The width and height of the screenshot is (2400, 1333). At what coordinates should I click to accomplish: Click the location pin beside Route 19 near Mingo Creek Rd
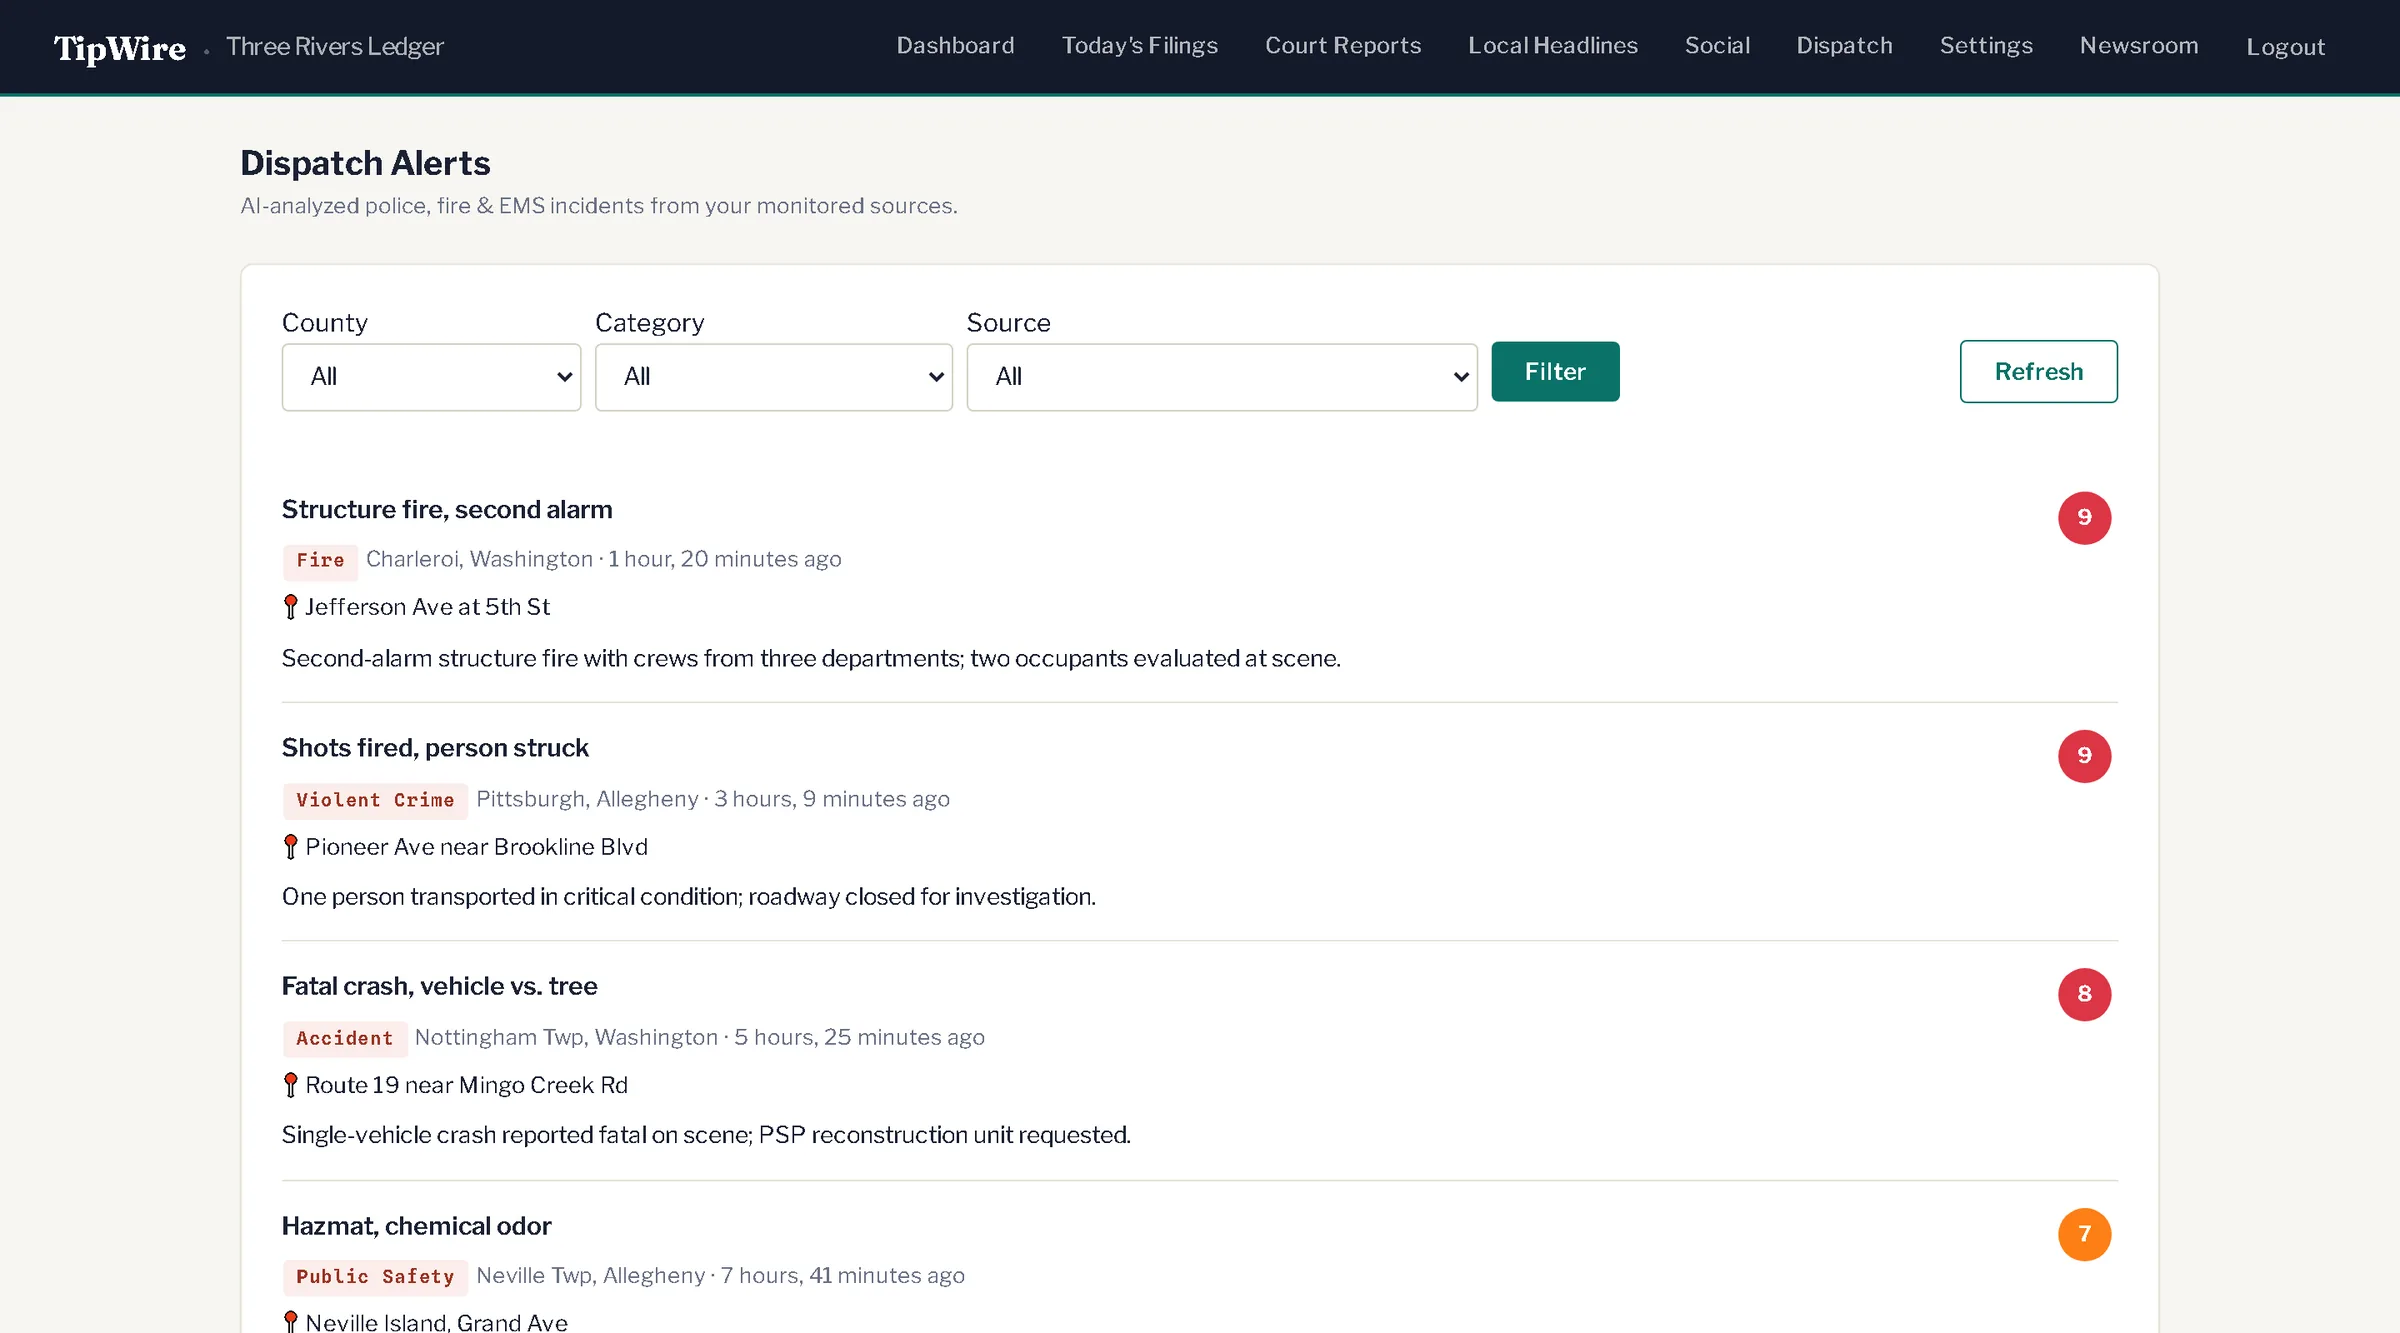(x=290, y=1085)
